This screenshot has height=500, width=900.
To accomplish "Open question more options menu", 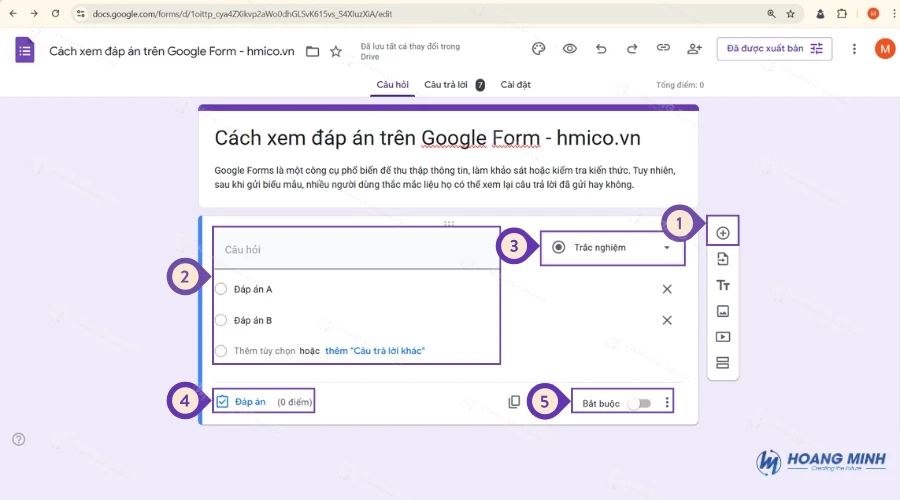I will 667,403.
